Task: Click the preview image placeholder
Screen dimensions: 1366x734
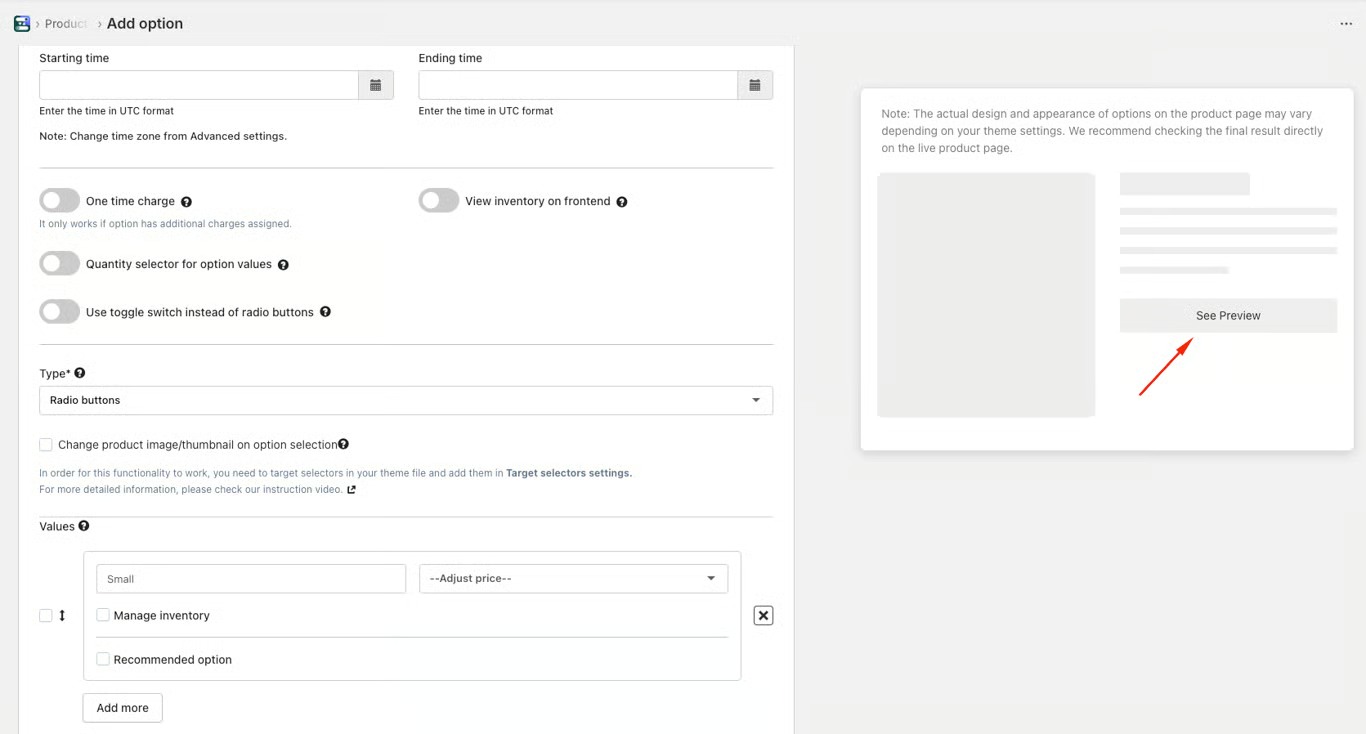Action: tap(986, 295)
